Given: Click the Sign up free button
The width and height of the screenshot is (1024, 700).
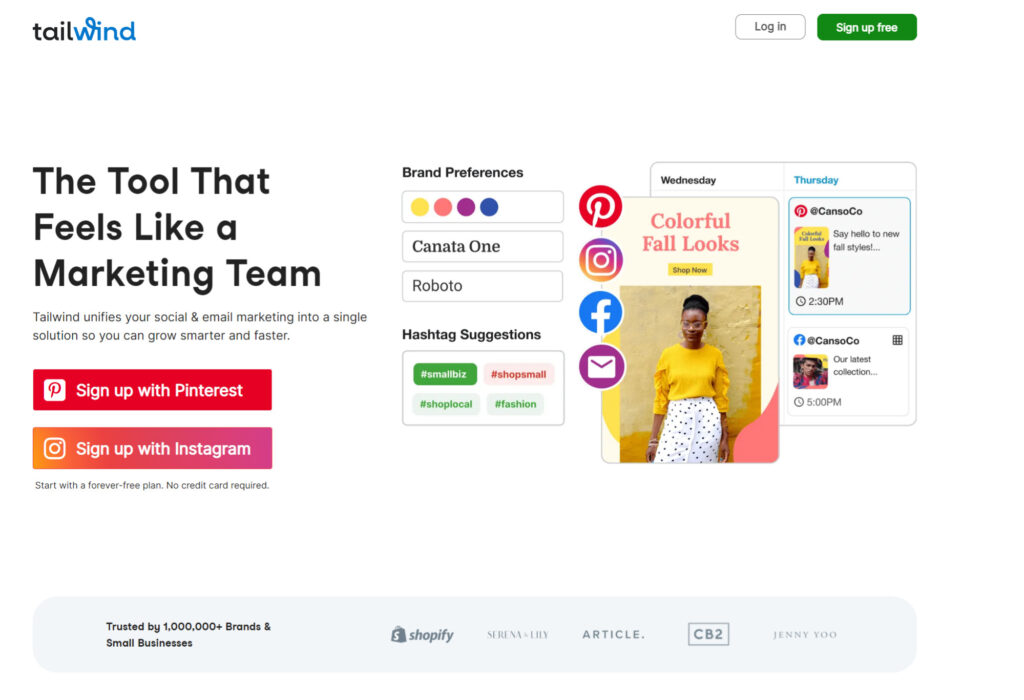Looking at the screenshot, I should (867, 27).
